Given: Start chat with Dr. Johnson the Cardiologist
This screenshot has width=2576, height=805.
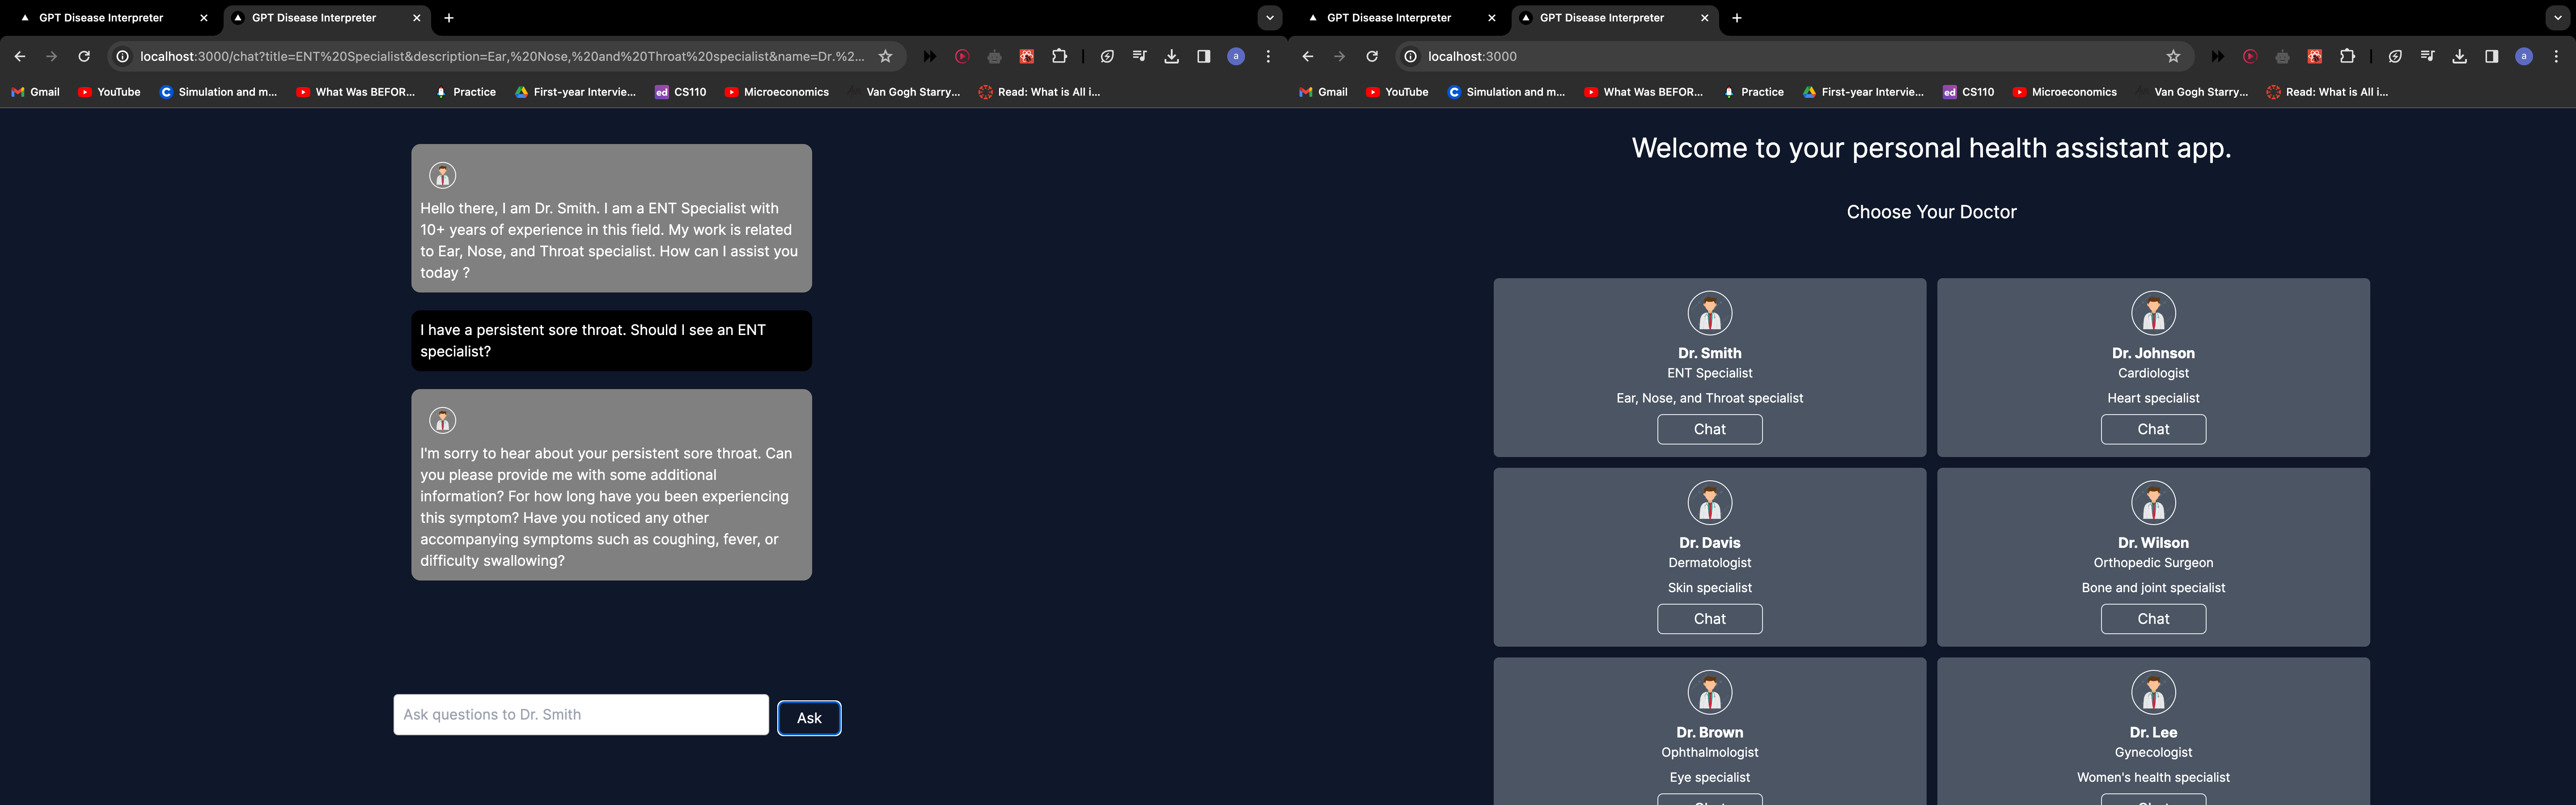Looking at the screenshot, I should point(2152,429).
